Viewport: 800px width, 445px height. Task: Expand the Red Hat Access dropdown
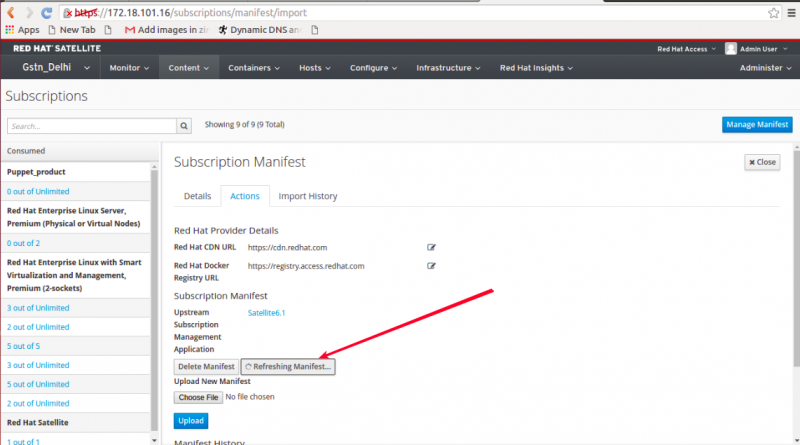[686, 49]
